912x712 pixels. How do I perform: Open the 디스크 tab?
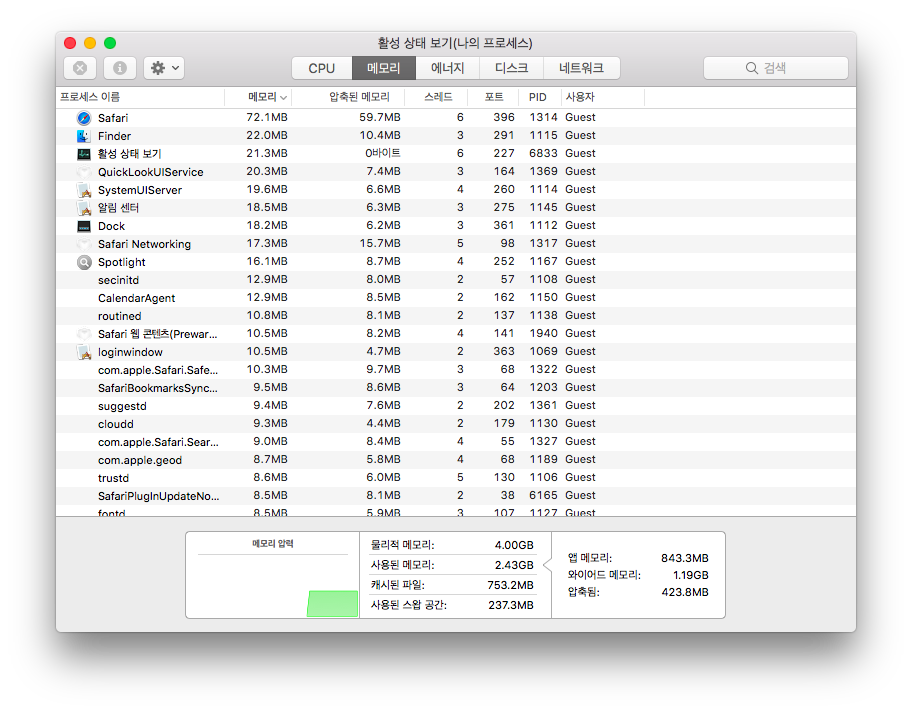click(x=511, y=68)
